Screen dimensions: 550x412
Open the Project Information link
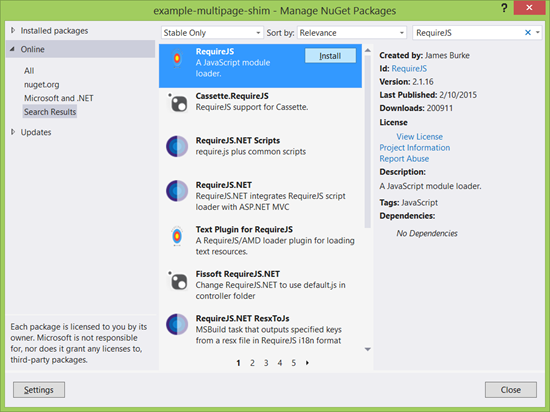[415, 148]
